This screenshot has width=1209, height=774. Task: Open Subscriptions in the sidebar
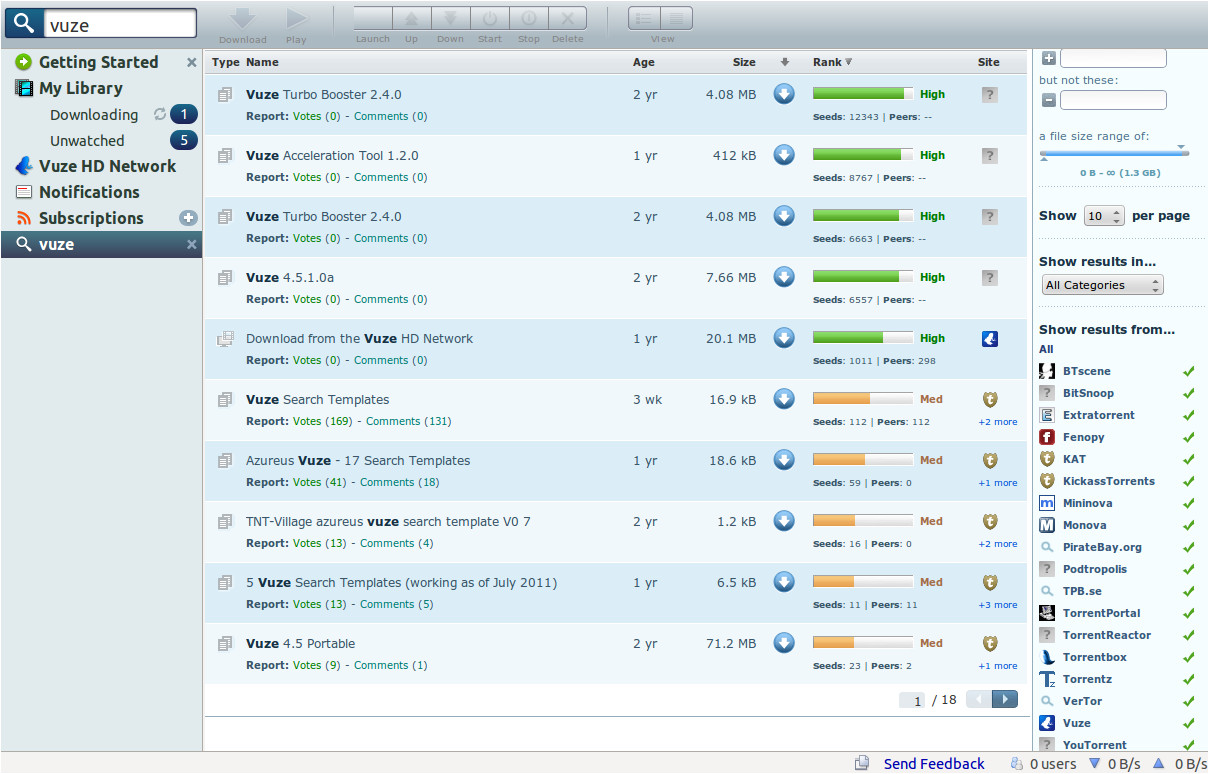coord(91,218)
